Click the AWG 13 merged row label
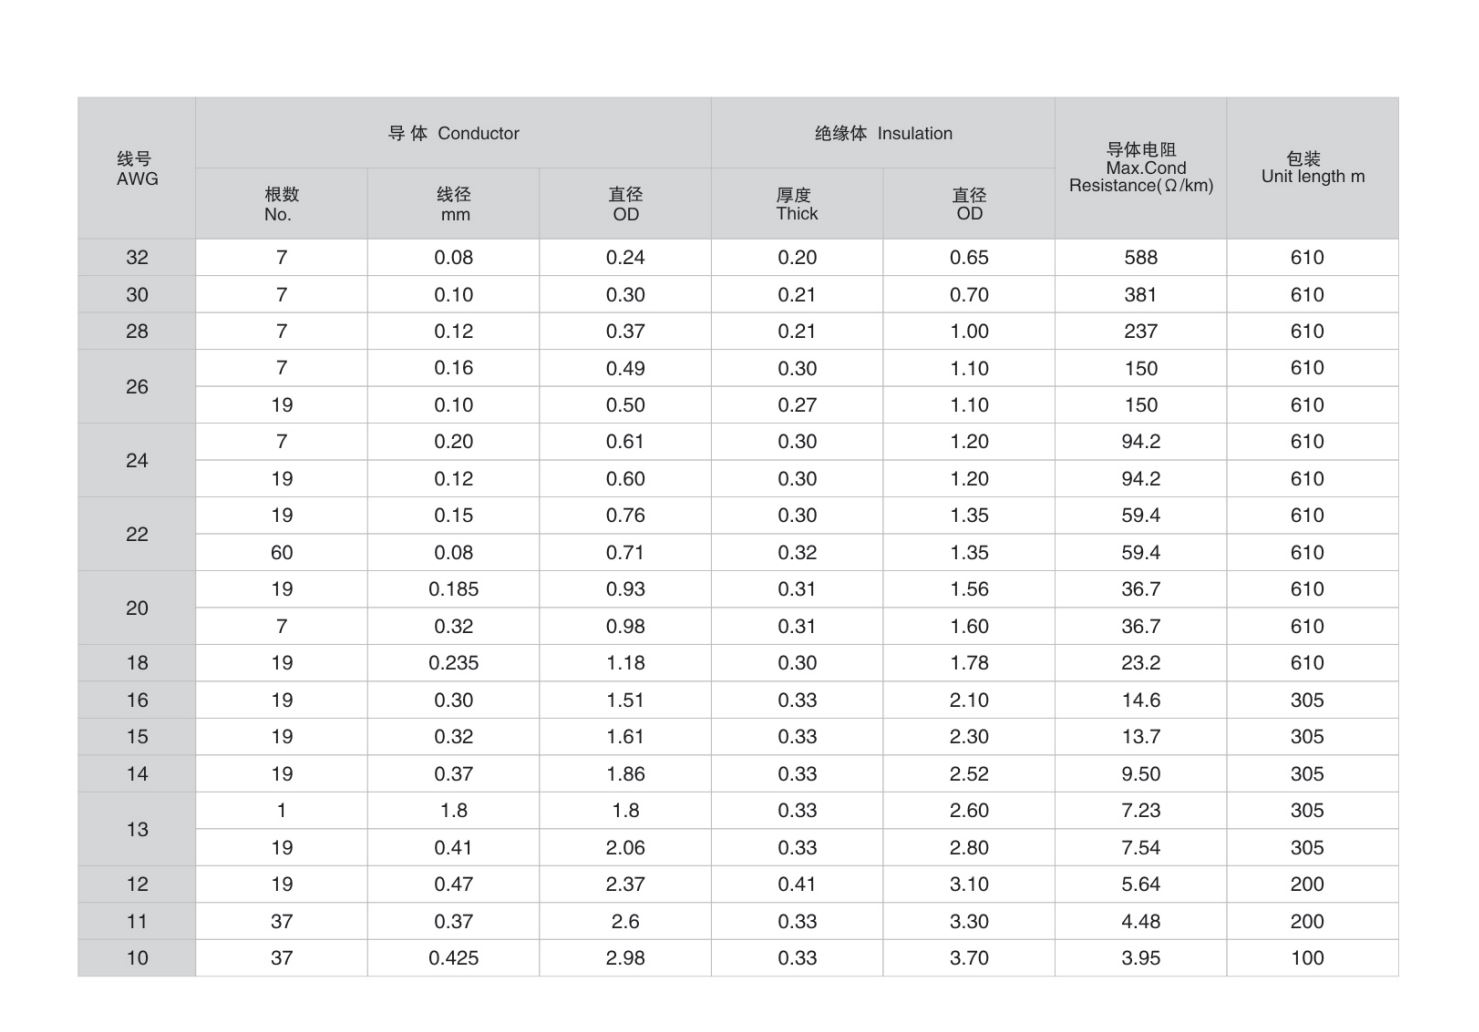This screenshot has width=1479, height=1032. point(137,829)
